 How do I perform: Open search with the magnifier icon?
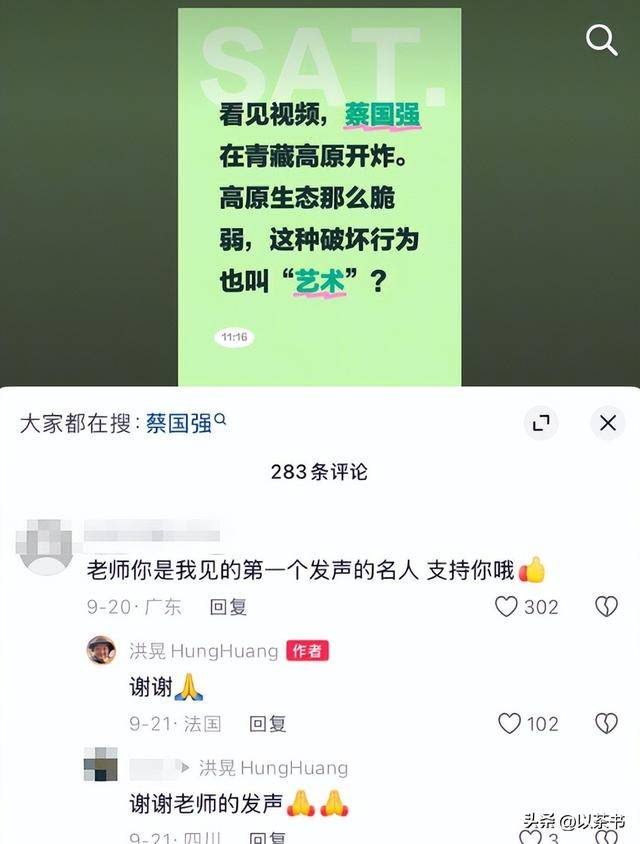tap(601, 40)
